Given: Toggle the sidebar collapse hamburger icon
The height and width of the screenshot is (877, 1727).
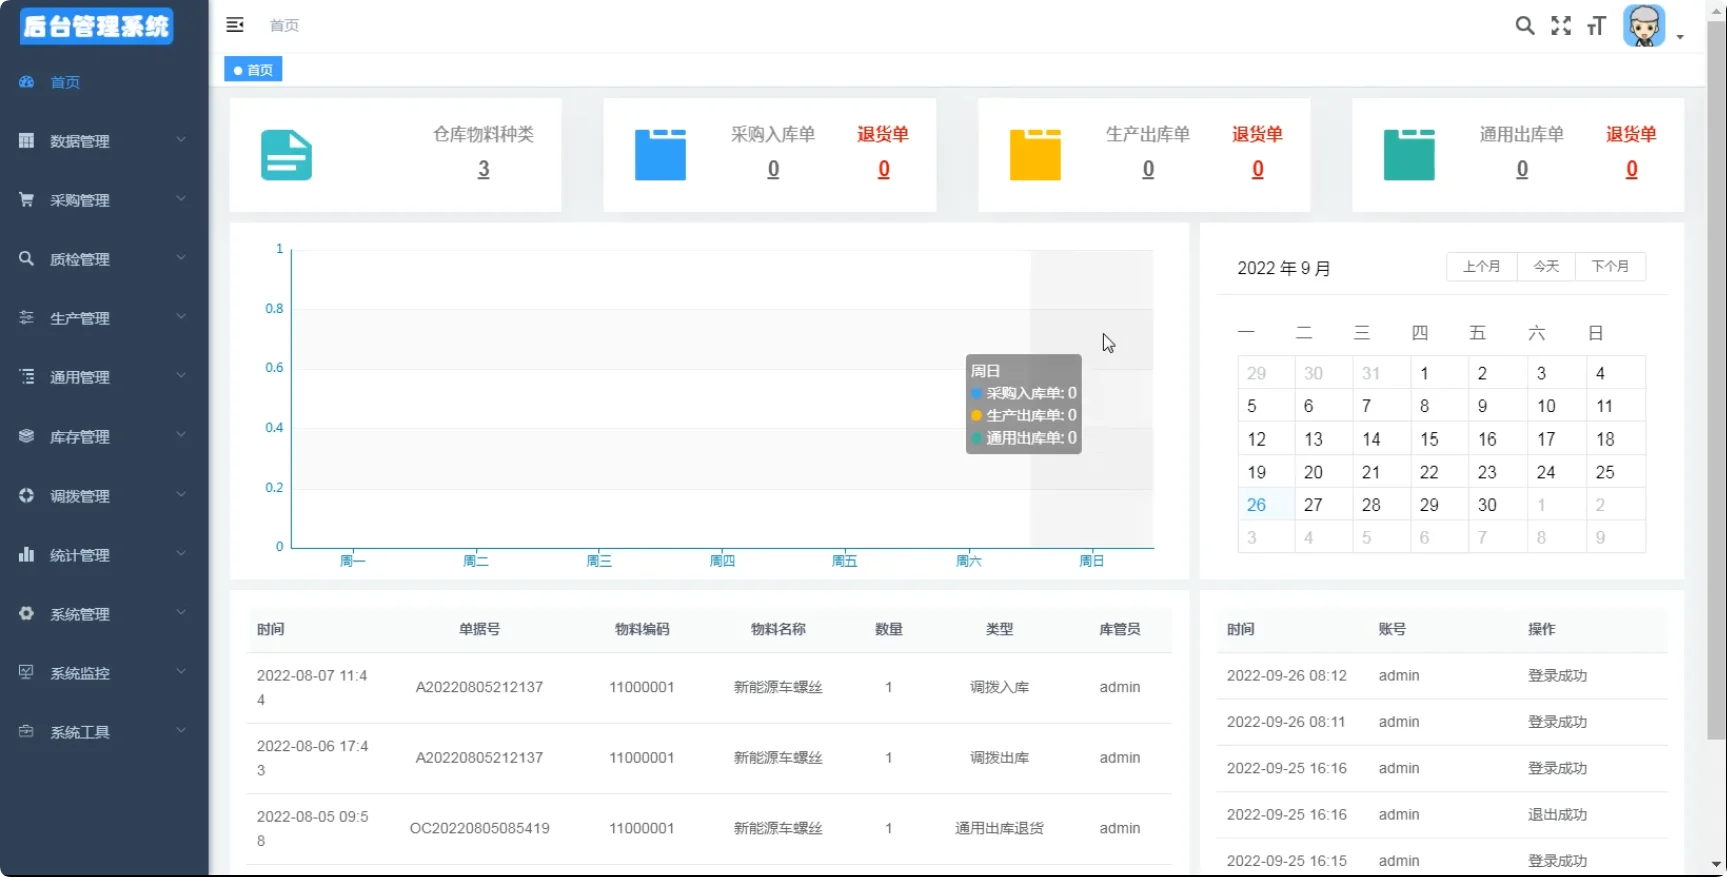Looking at the screenshot, I should tap(235, 25).
